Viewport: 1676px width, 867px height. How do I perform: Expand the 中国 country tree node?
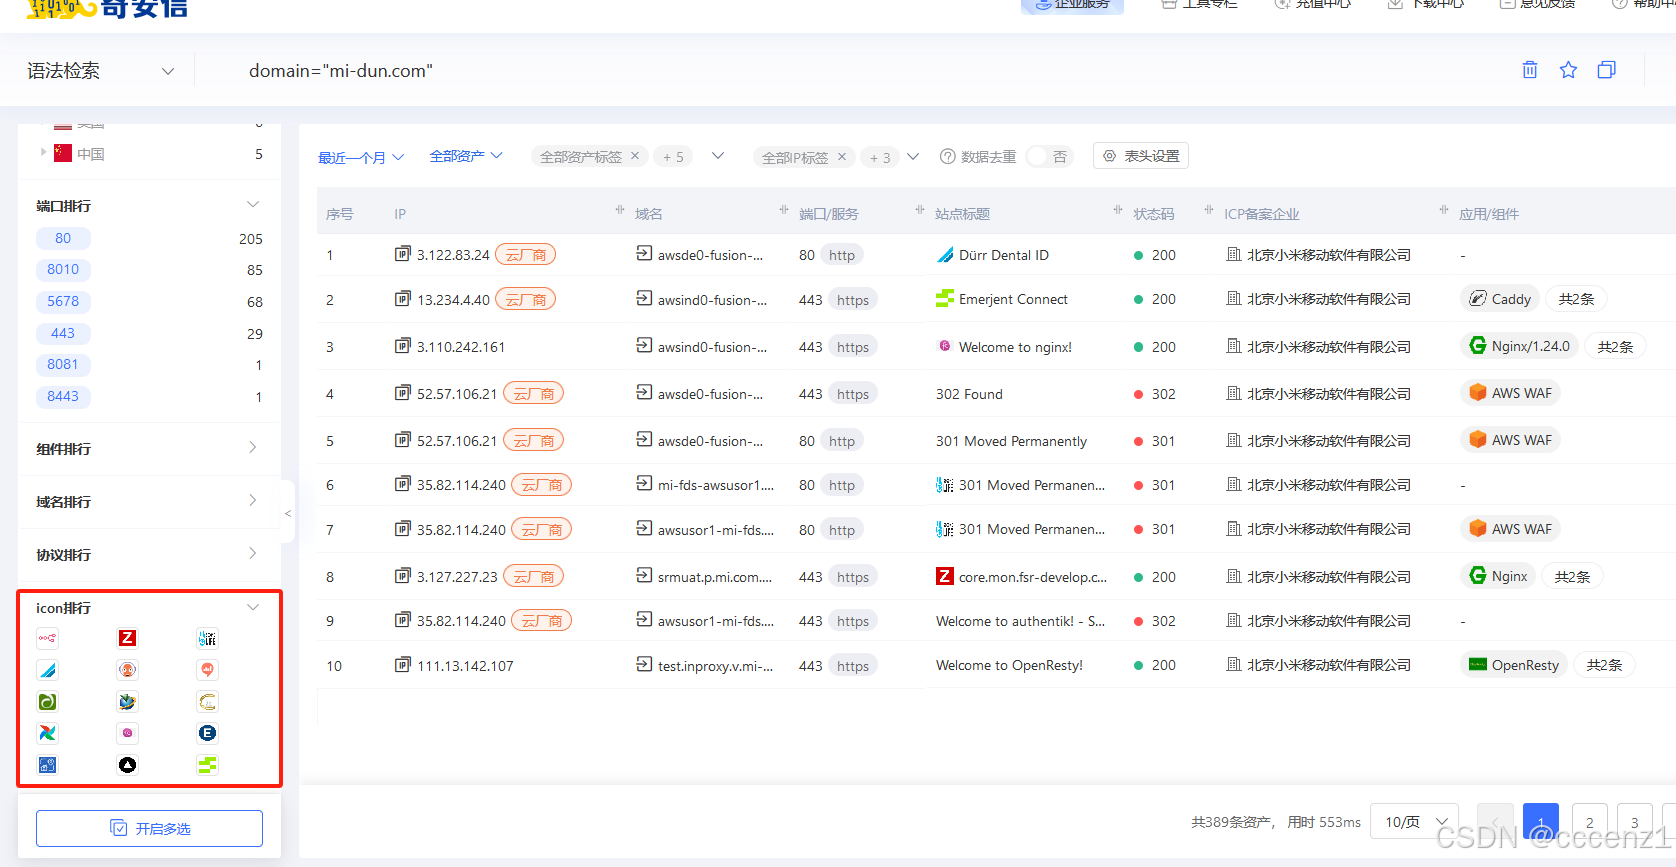click(x=43, y=153)
